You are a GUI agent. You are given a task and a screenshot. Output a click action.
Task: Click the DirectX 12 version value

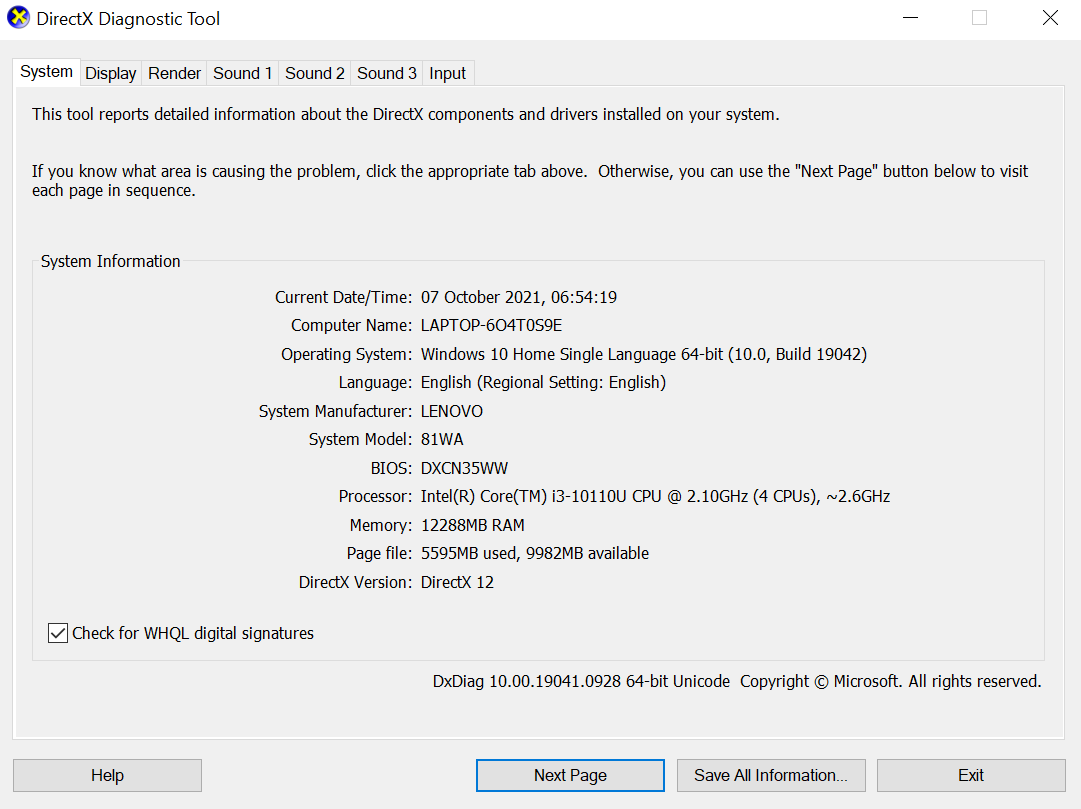click(x=457, y=582)
